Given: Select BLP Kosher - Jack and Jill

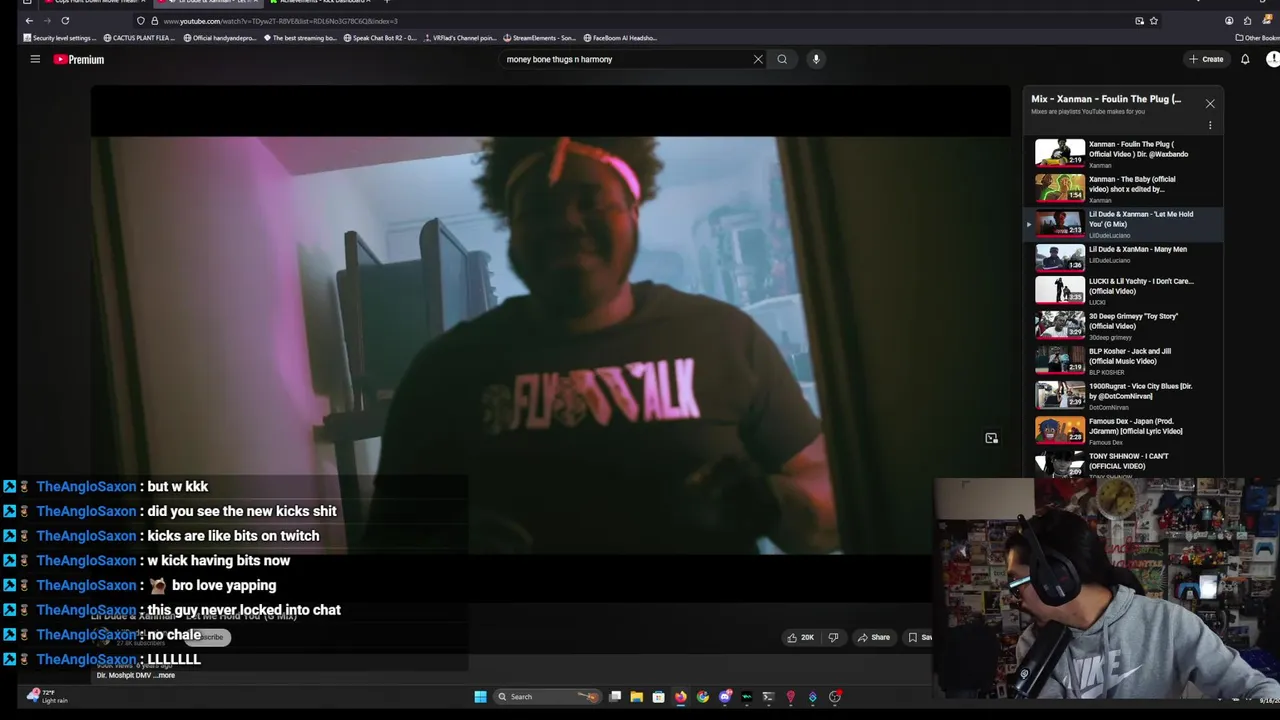Looking at the screenshot, I should (x=1124, y=361).
